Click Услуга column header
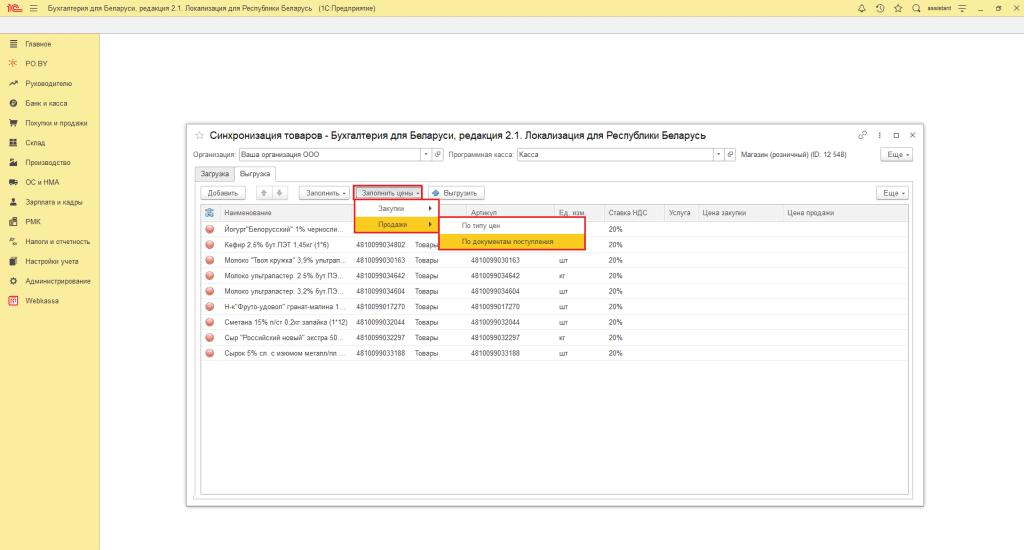 coord(680,212)
